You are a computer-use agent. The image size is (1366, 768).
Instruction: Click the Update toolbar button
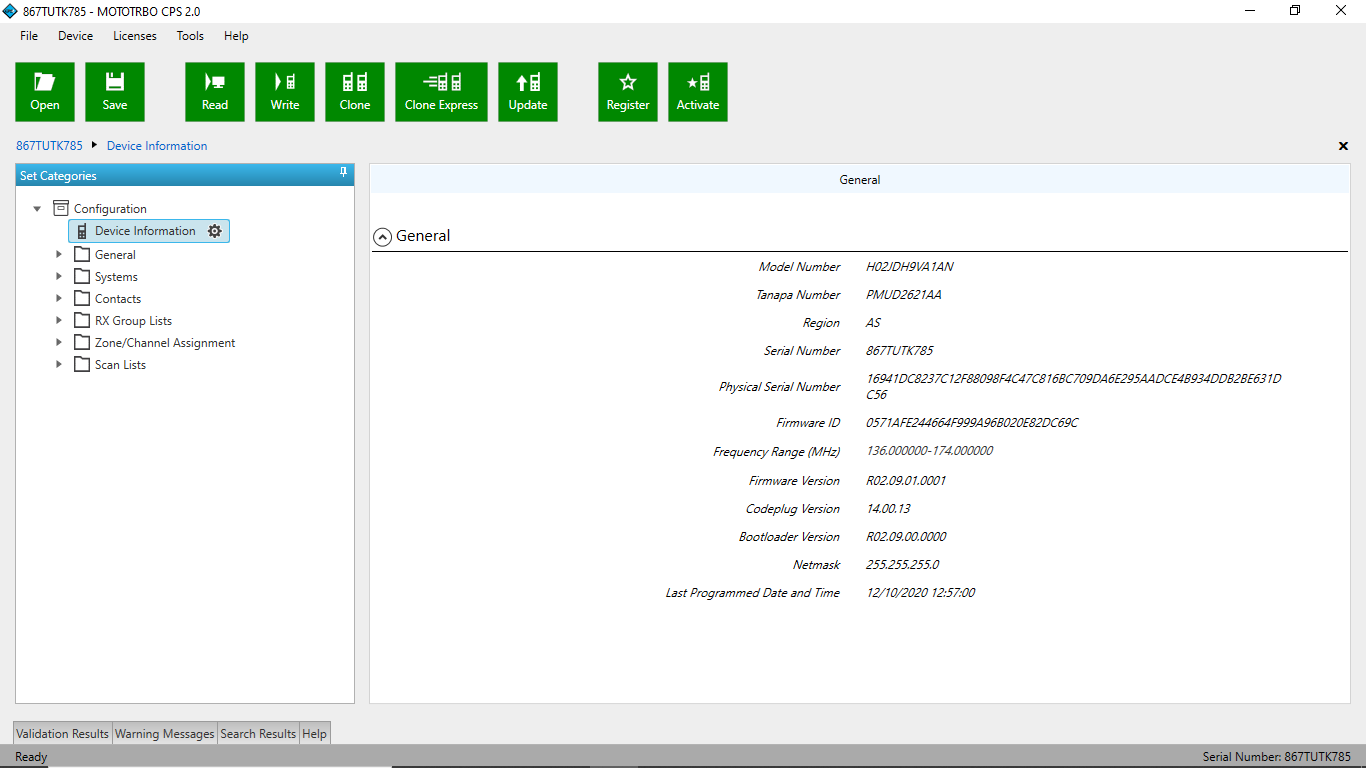[x=528, y=92]
